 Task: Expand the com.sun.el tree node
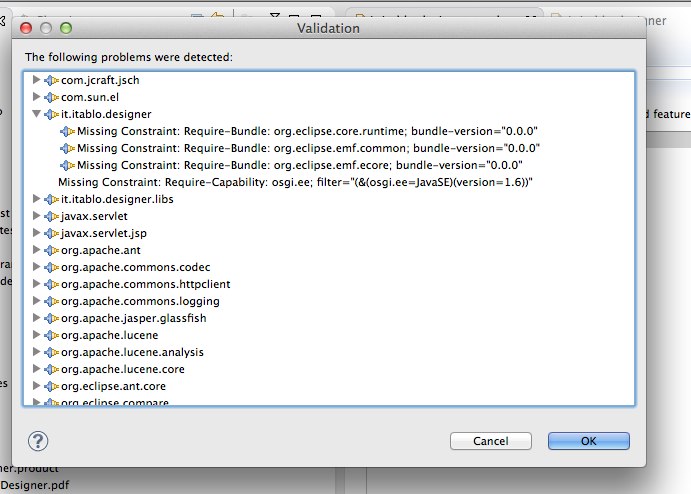pyautogui.click(x=37, y=97)
